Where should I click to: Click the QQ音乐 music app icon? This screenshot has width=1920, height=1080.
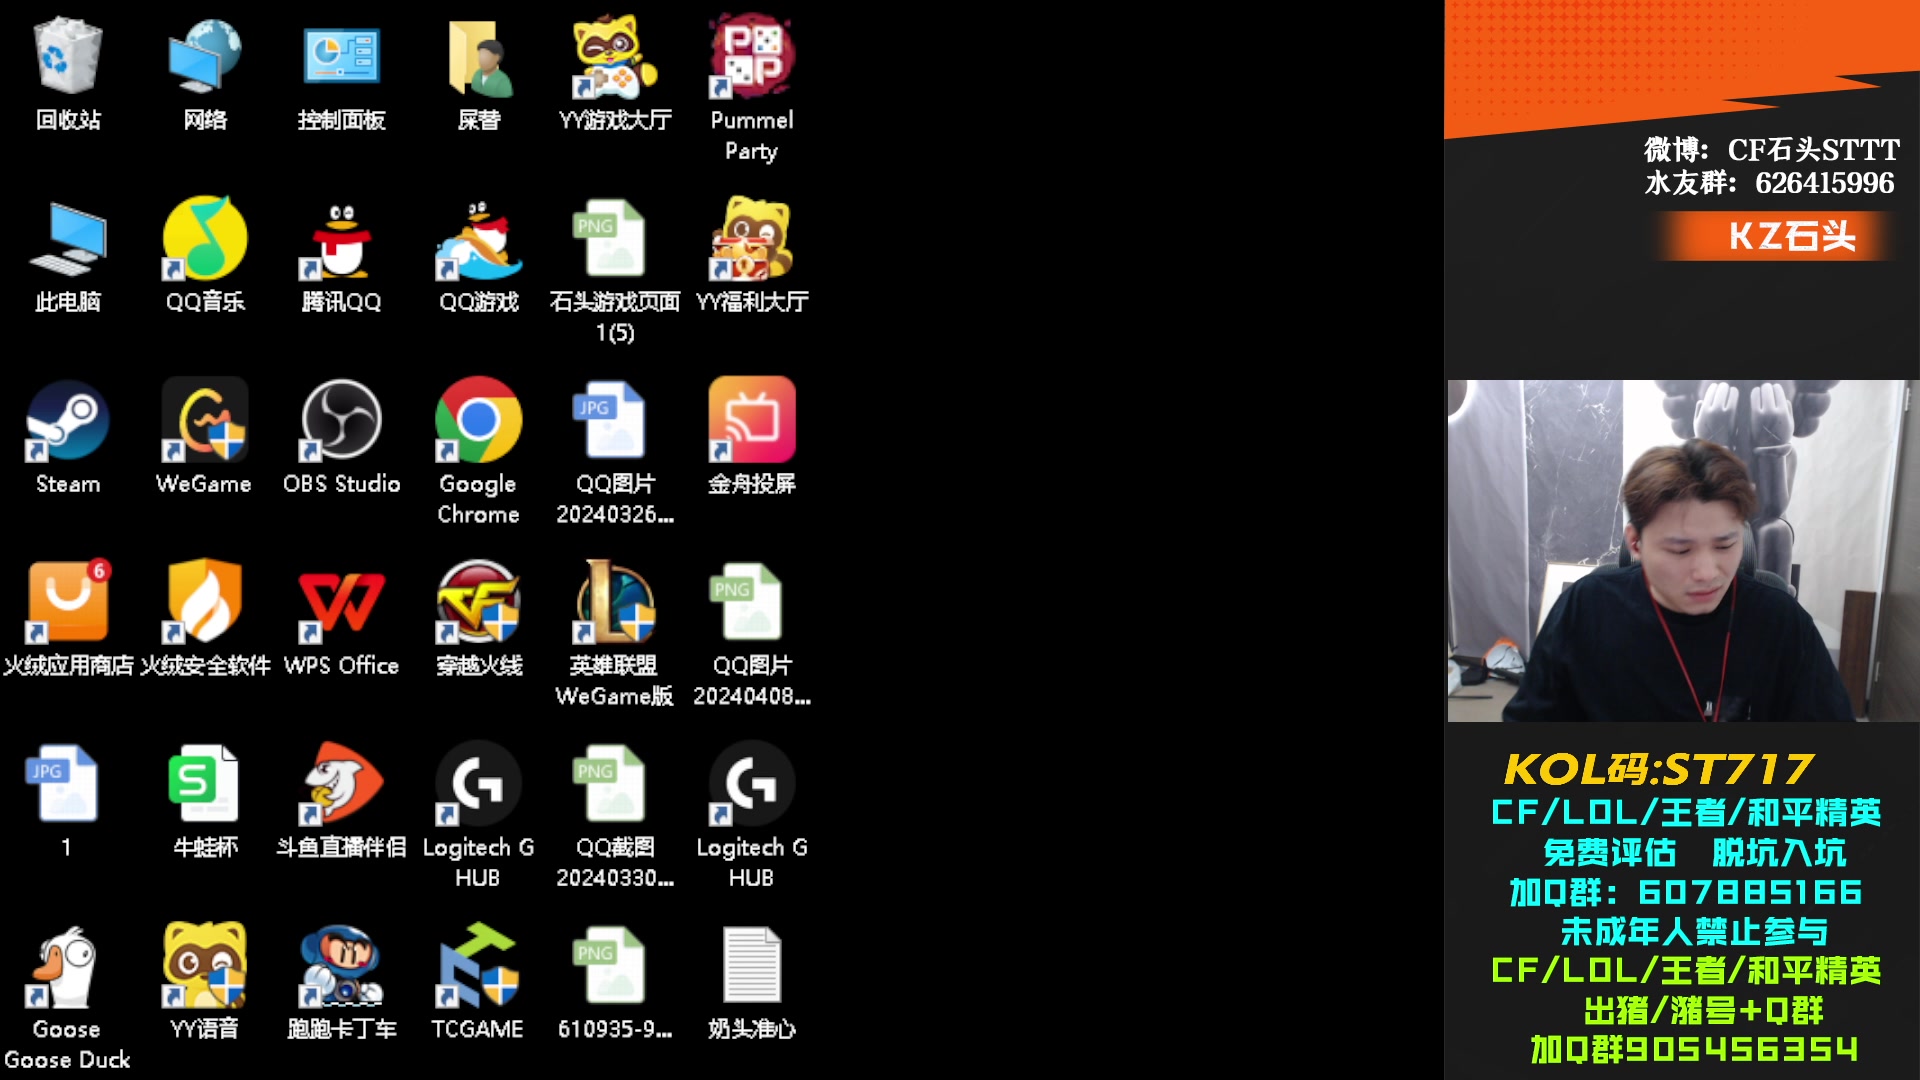pos(205,239)
